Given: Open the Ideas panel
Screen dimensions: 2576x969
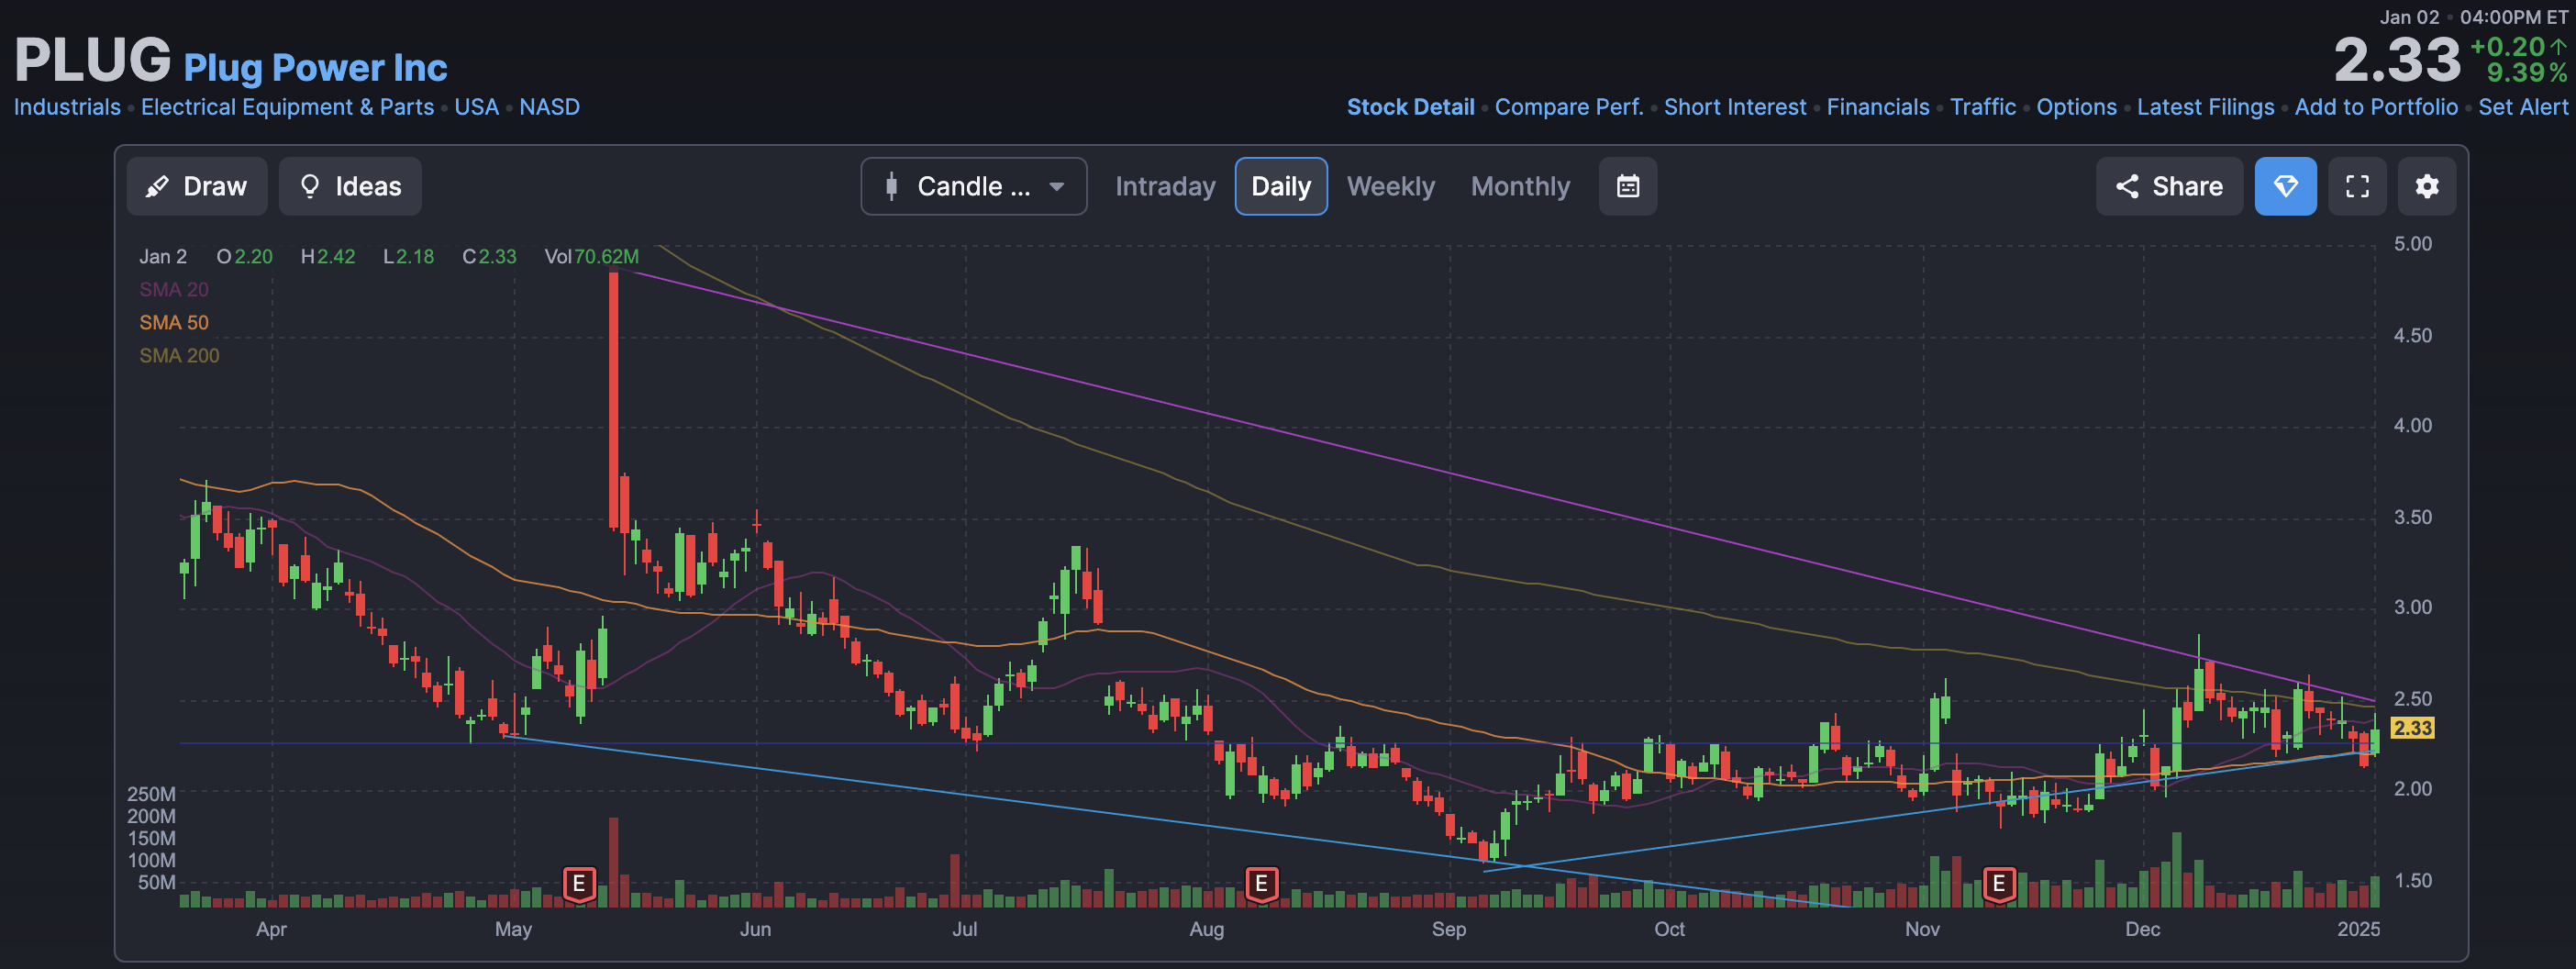Looking at the screenshot, I should (350, 186).
